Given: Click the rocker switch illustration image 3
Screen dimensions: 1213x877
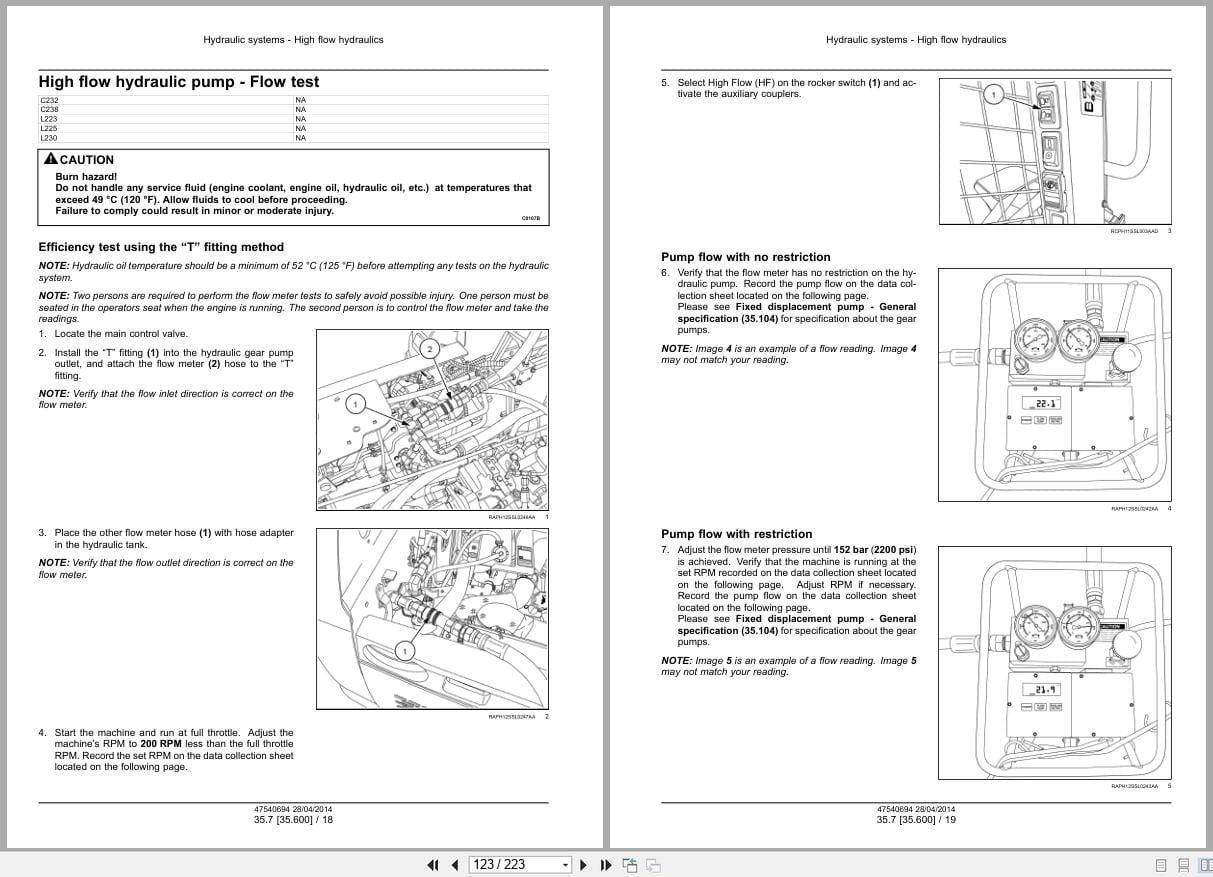Looking at the screenshot, I should pos(1055,151).
